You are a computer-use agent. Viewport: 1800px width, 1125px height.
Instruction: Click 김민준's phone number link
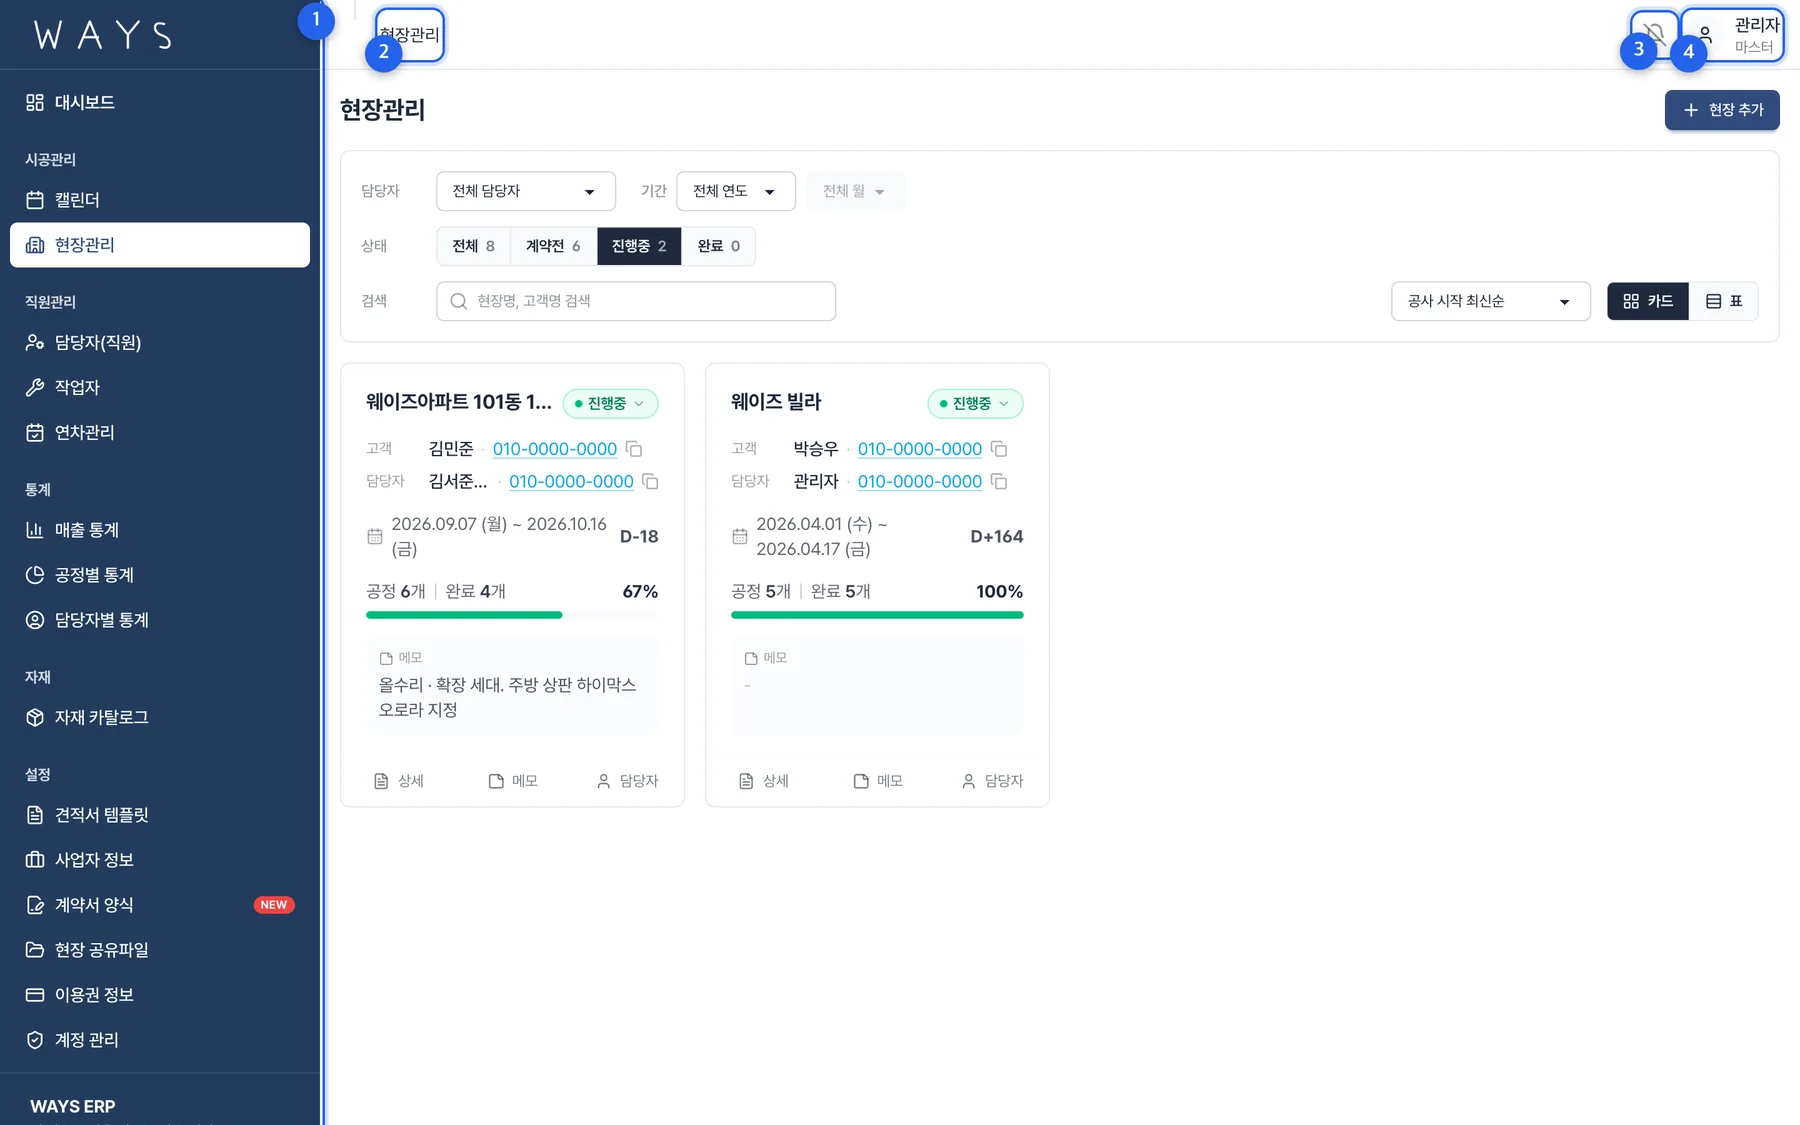(555, 449)
